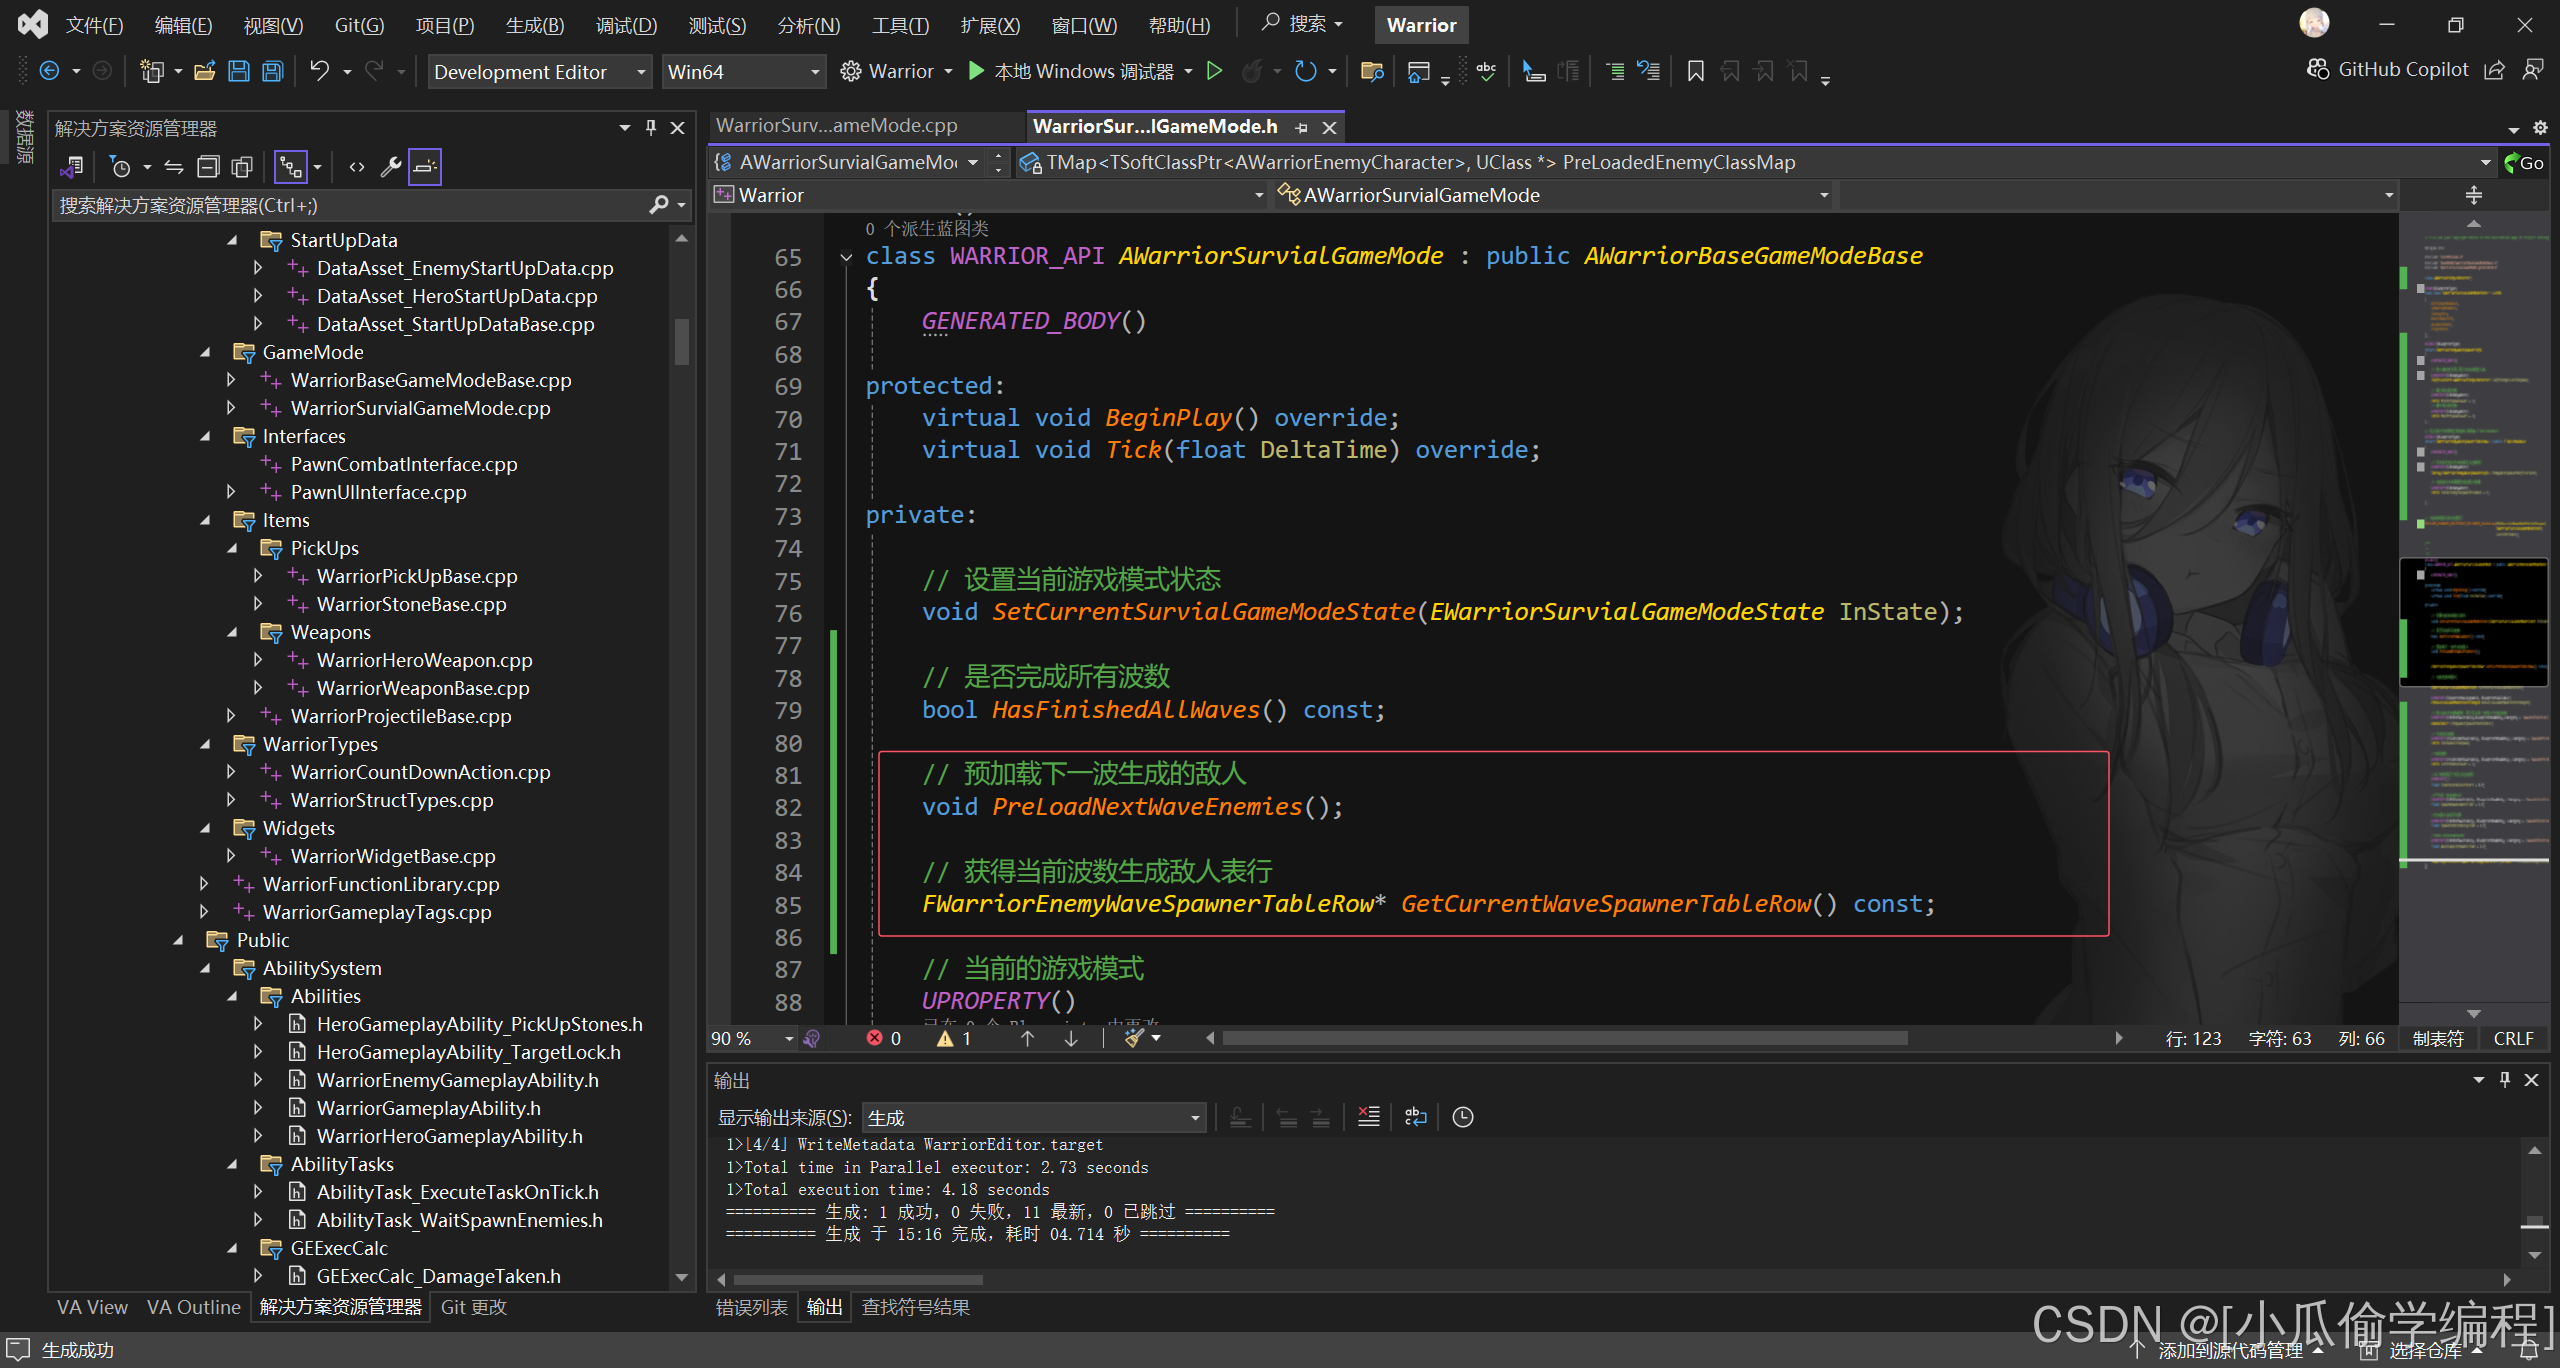Image resolution: width=2560 pixels, height=1368 pixels.
Task: Click the GitHub Copilot button
Action: click(x=2388, y=69)
